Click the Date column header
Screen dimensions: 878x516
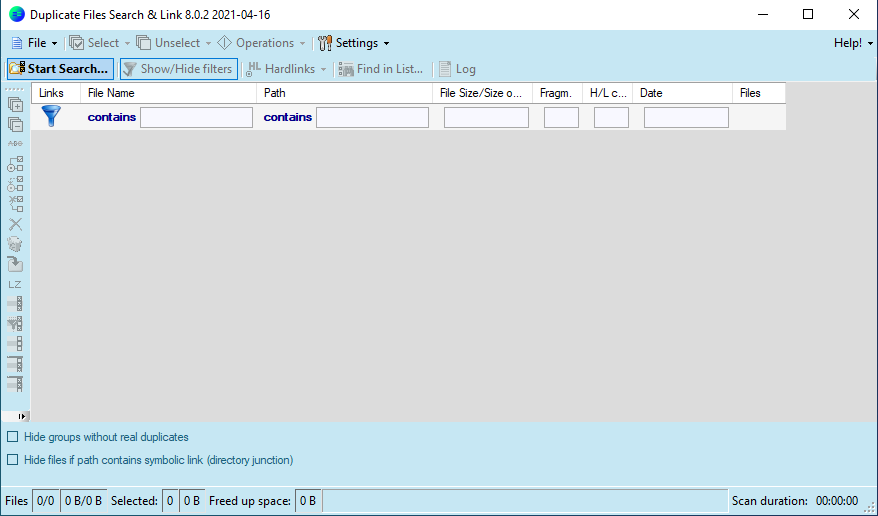651,93
